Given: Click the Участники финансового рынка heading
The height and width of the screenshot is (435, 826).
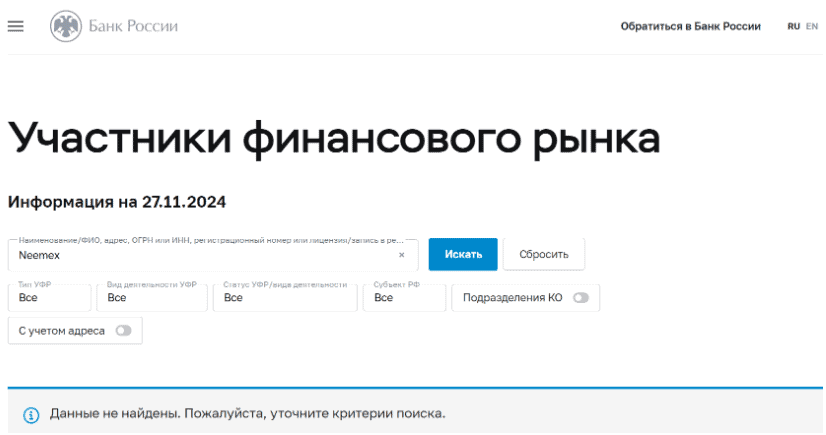Looking at the screenshot, I should (x=334, y=139).
